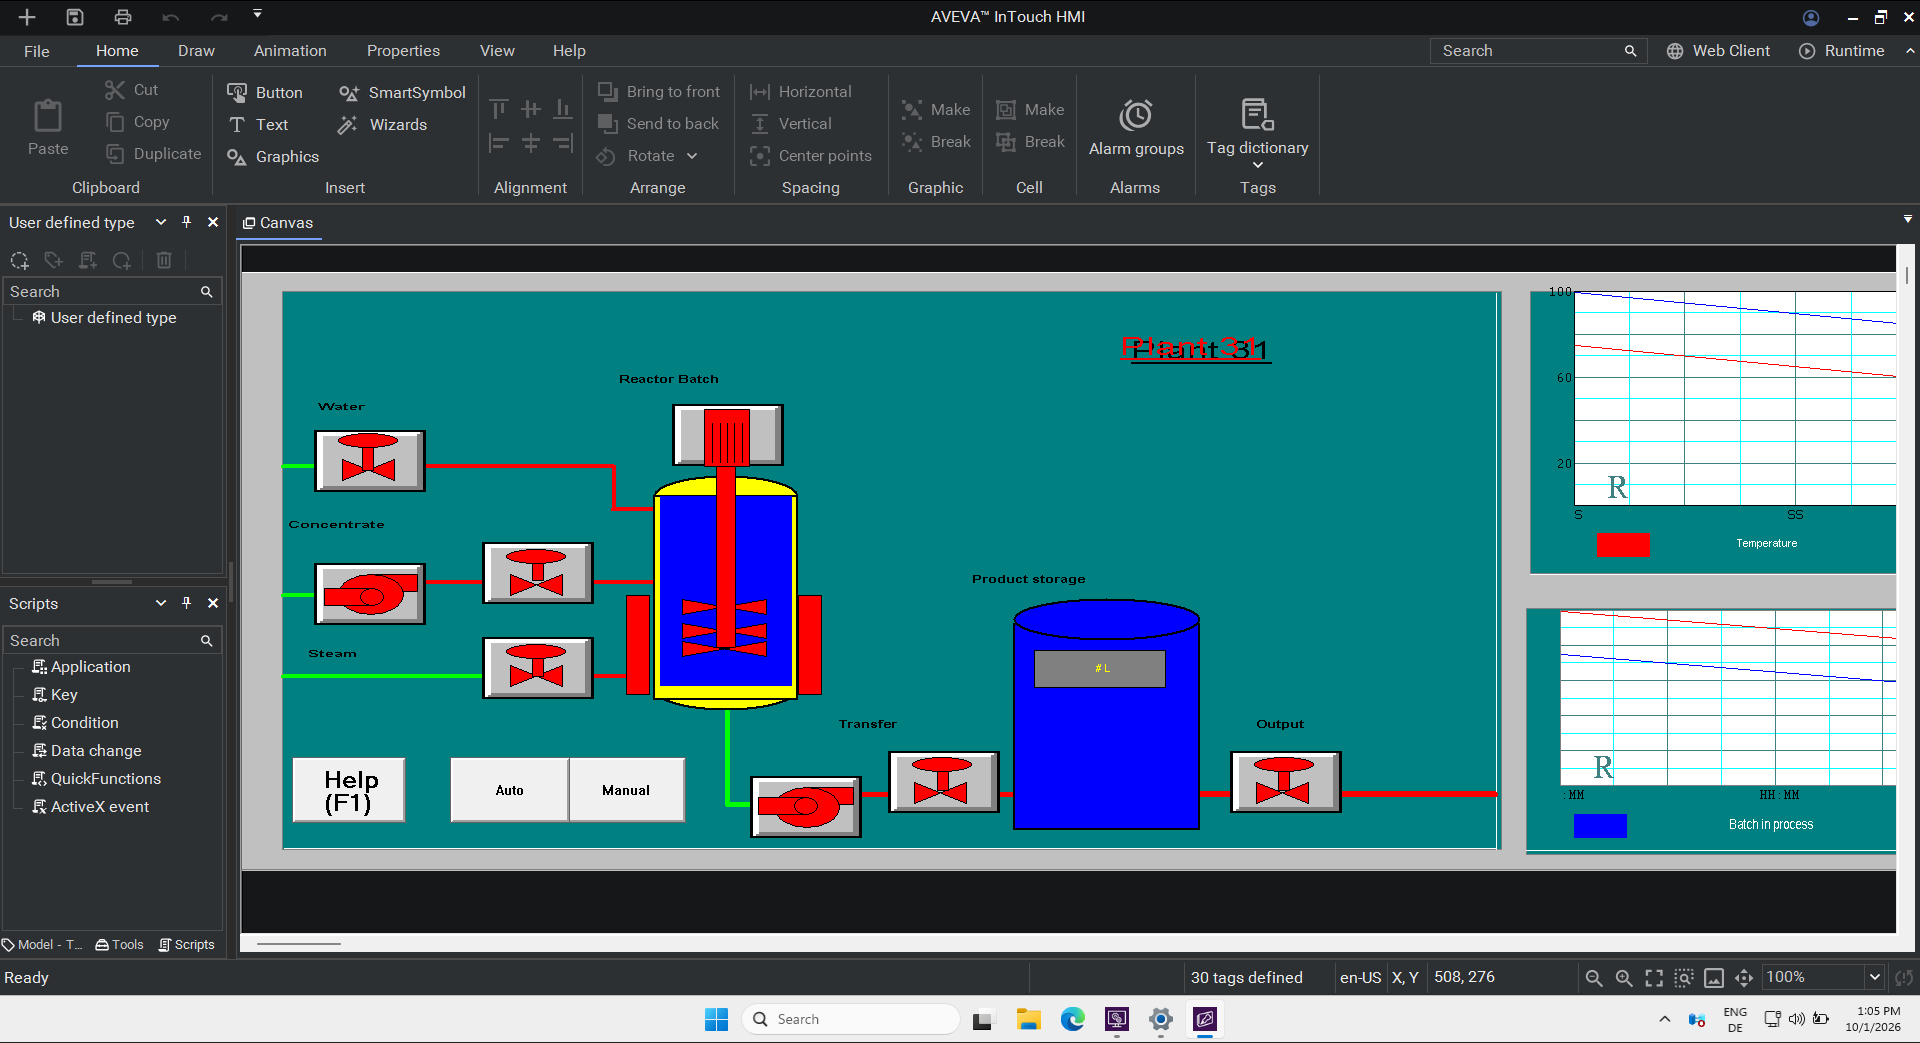Click the Paste icon in Clipboard
Screen dimensions: 1920x1043
click(x=48, y=116)
